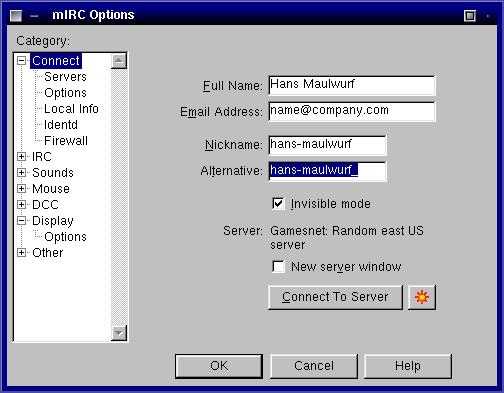Click the category list scroll down arrow
The width and height of the screenshot is (504, 393).
pos(119,333)
